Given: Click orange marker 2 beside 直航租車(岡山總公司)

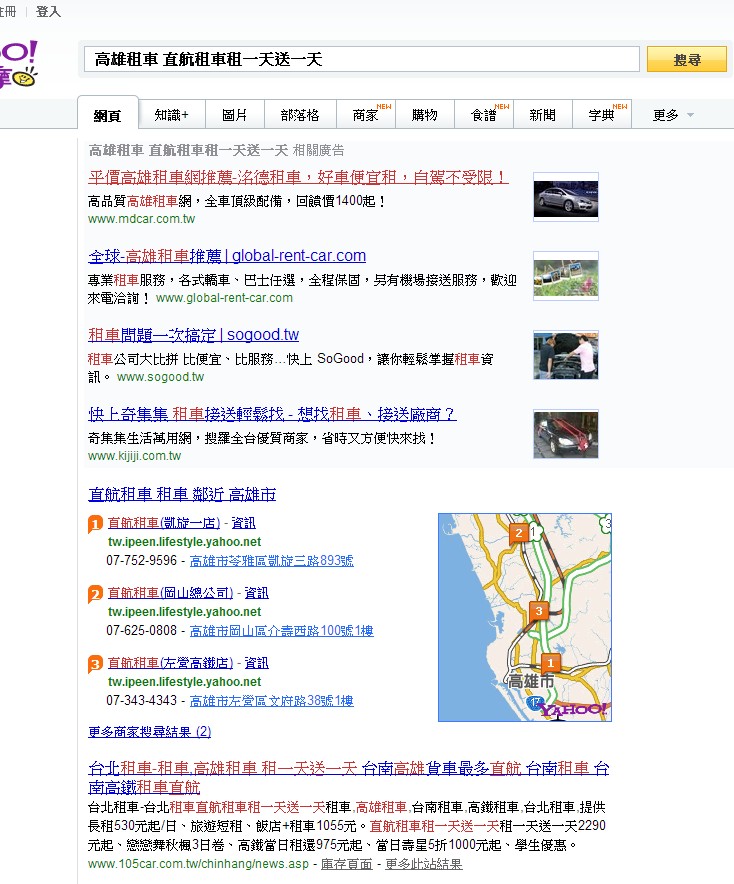Looking at the screenshot, I should tap(95, 594).
